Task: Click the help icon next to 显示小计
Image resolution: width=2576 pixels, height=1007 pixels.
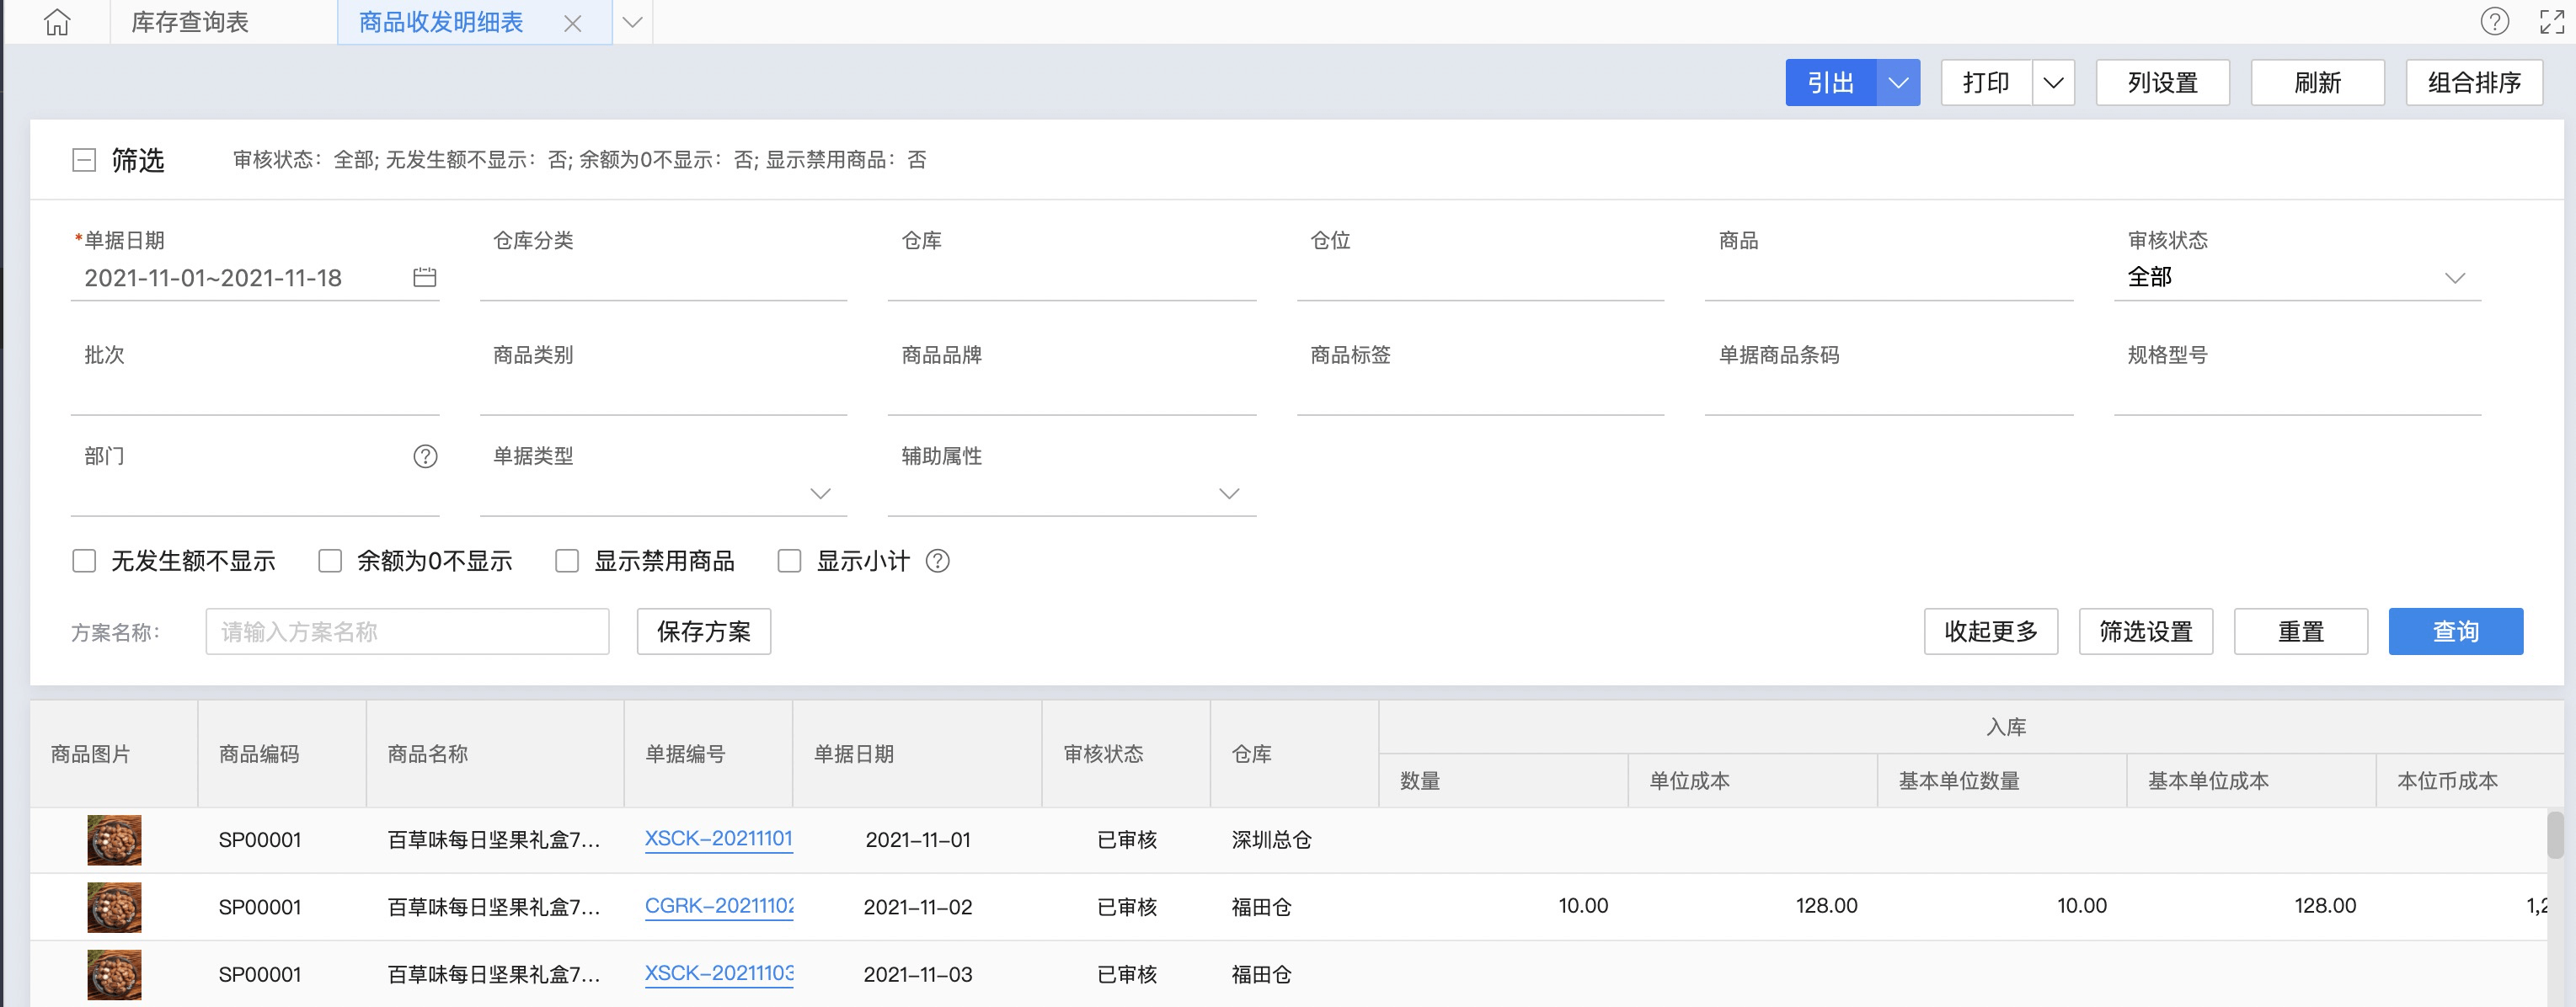Action: [937, 561]
